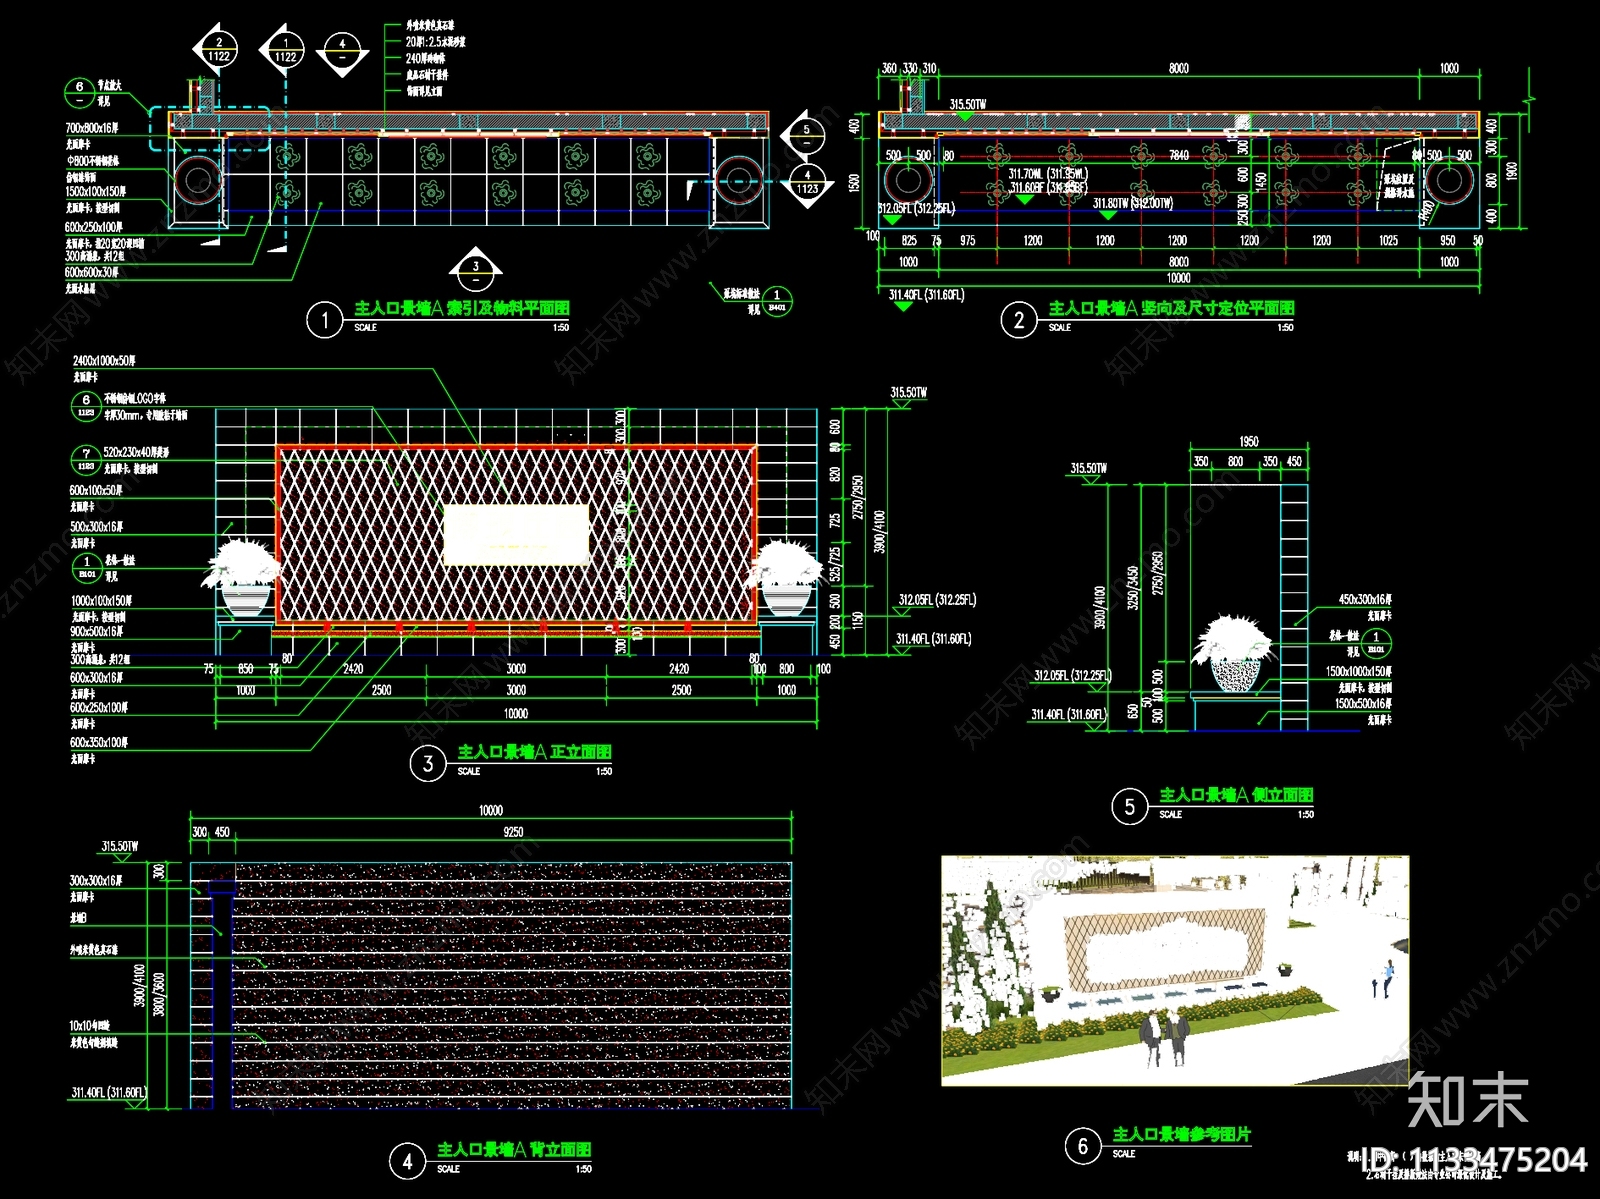Viewport: 1600px width, 1199px height.
Task: Select the 8000 top dimension in plan 2
Action: coord(1179,69)
